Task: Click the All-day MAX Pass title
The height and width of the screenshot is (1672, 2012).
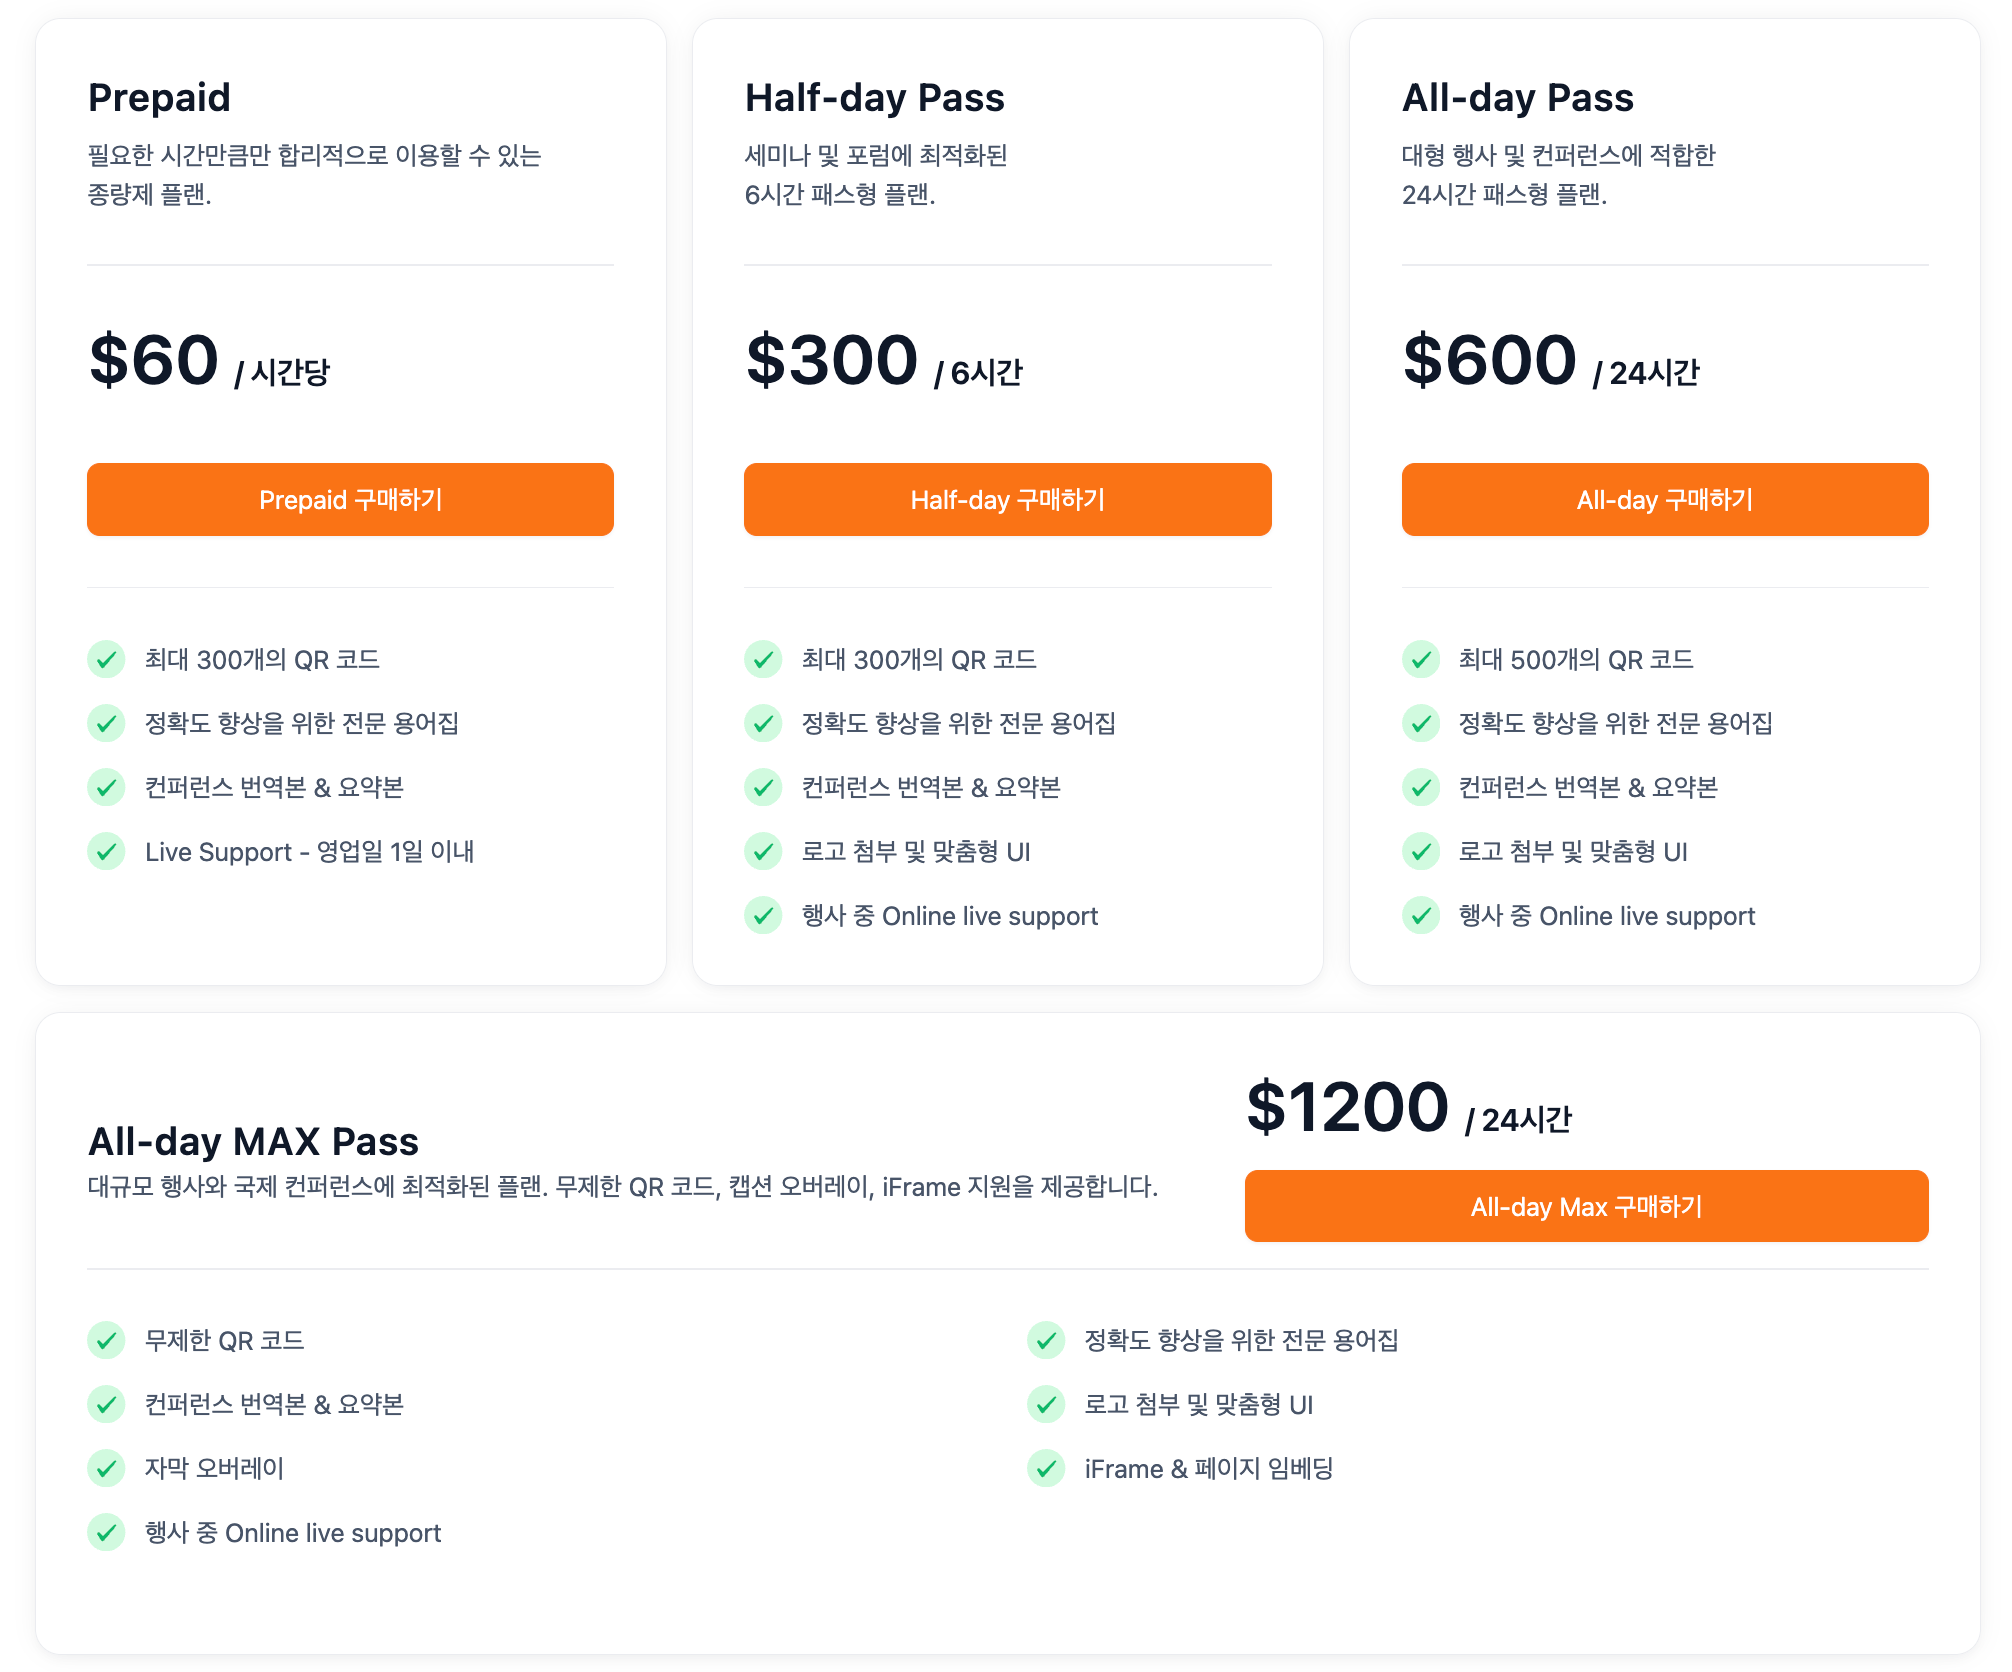Action: (x=253, y=1142)
